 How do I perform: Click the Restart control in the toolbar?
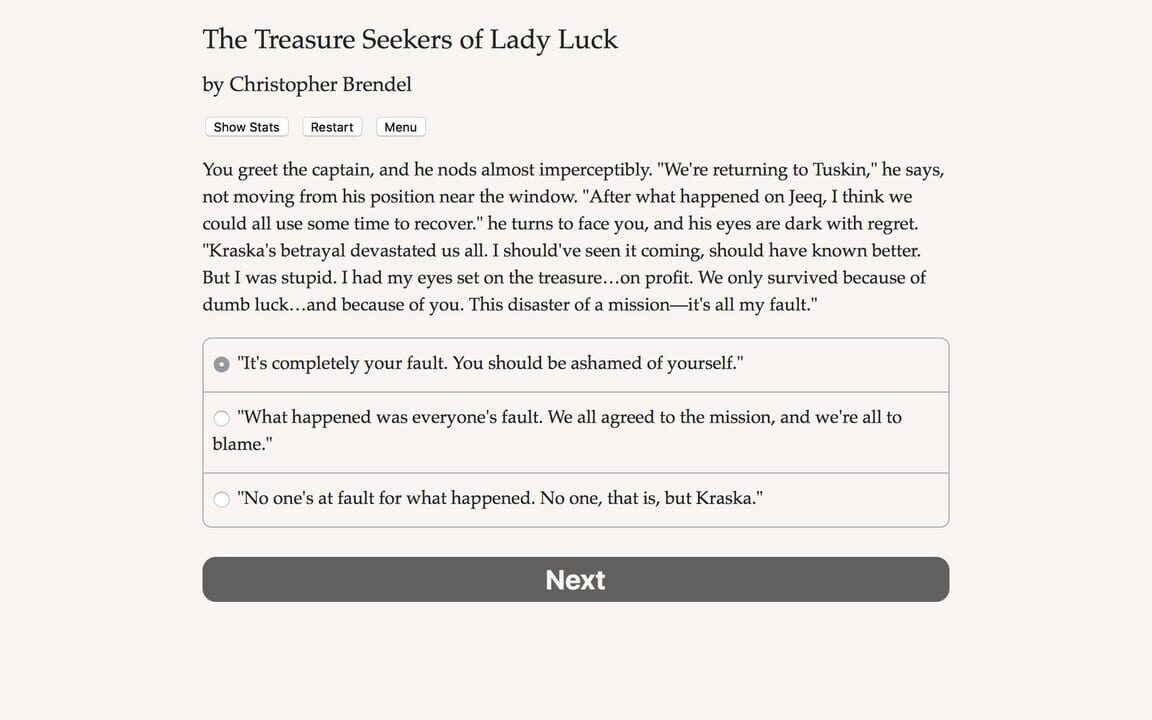(x=331, y=127)
